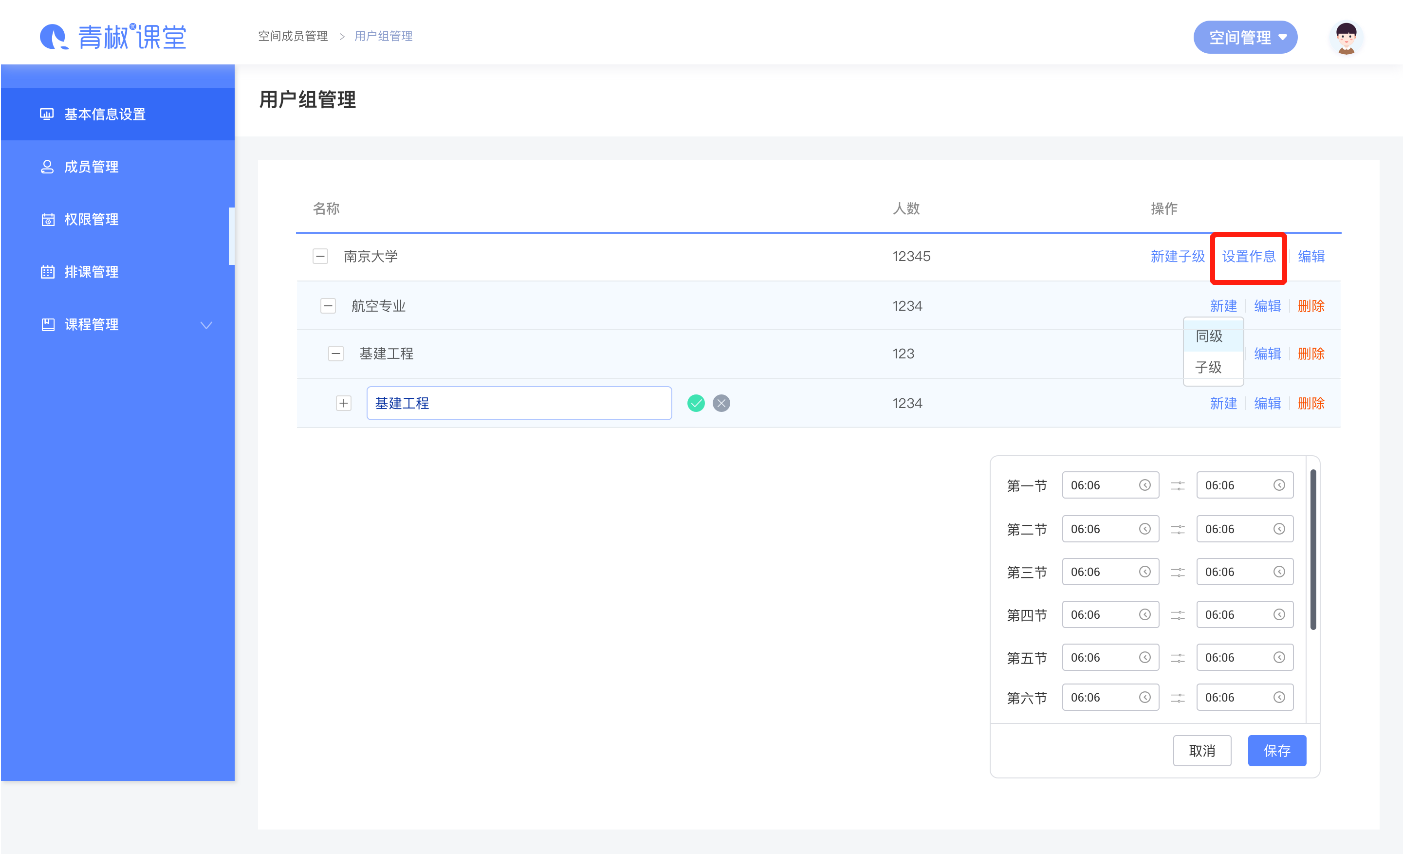Delete the 基建工程 group with 123 members
This screenshot has width=1404, height=857.
[1311, 354]
